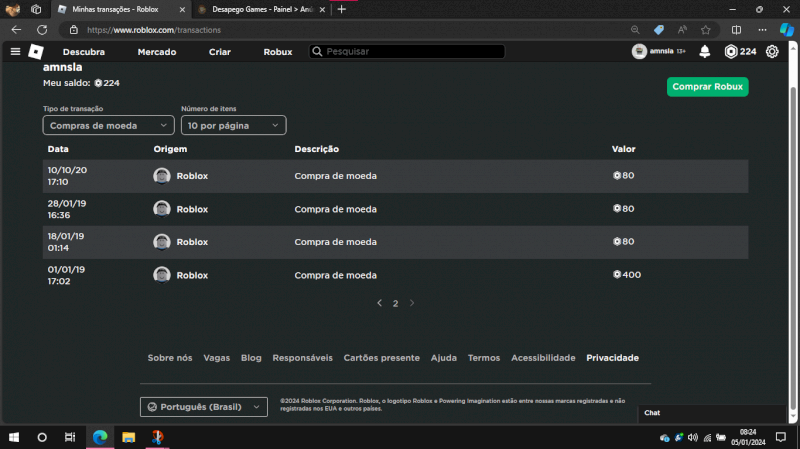Open the settings gear icon

772,52
